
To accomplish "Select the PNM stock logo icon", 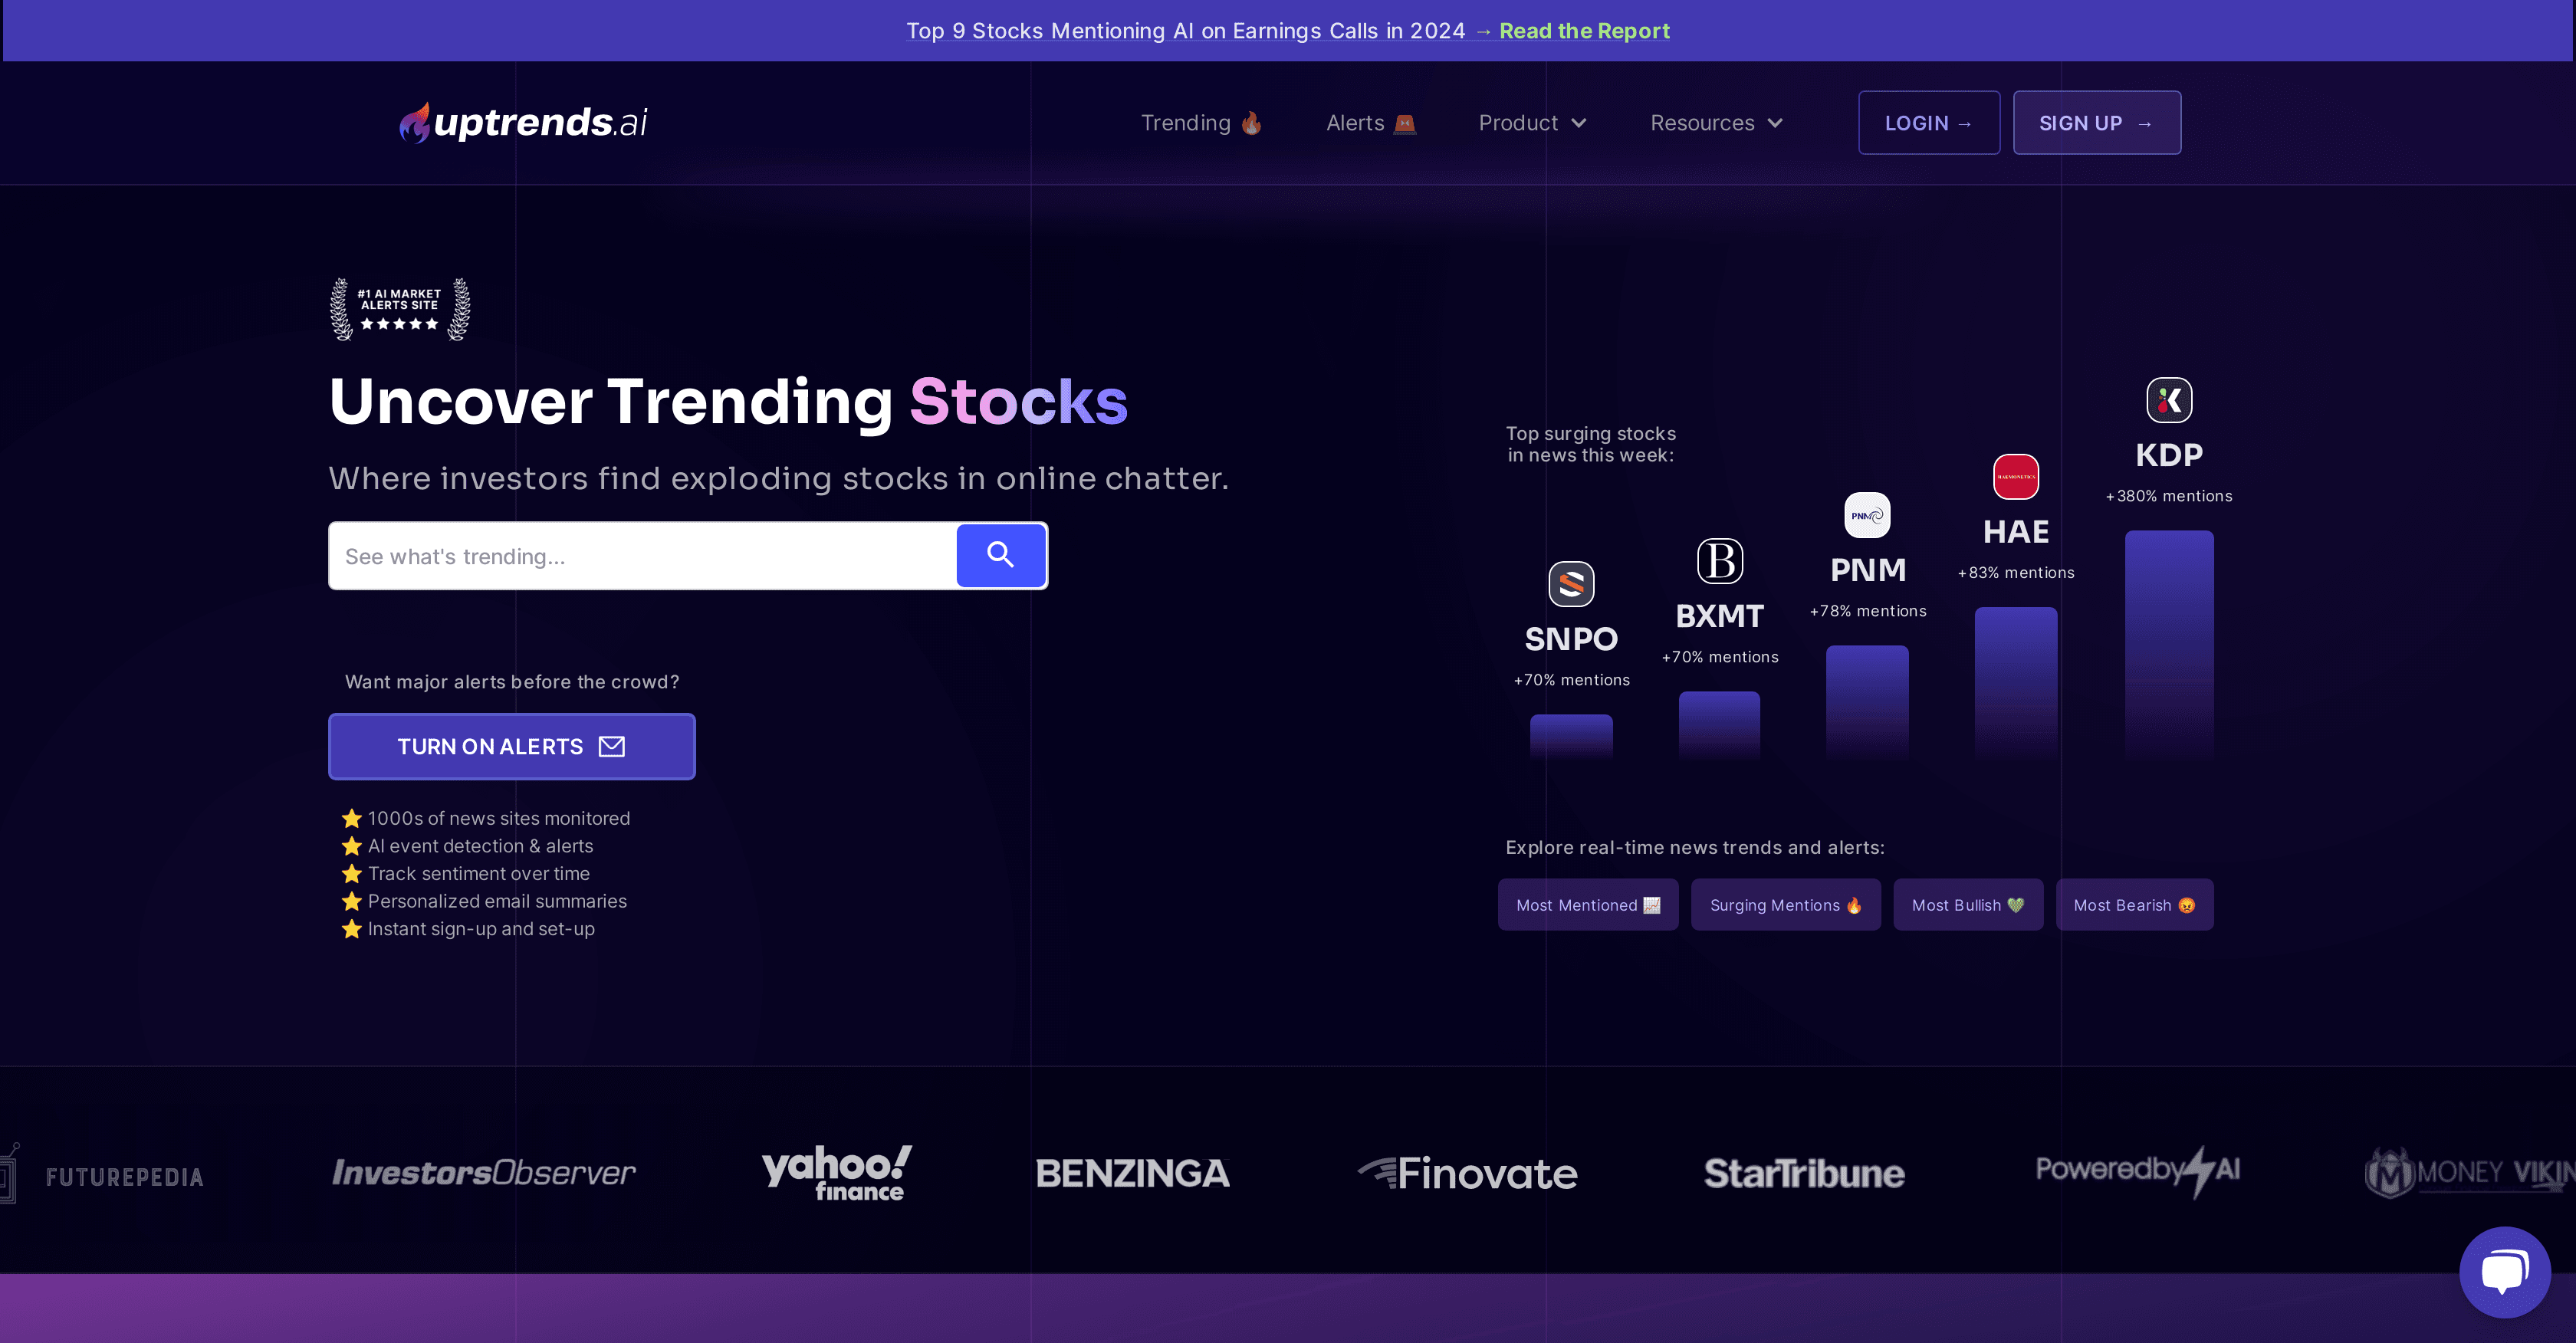I will pos(1866,515).
